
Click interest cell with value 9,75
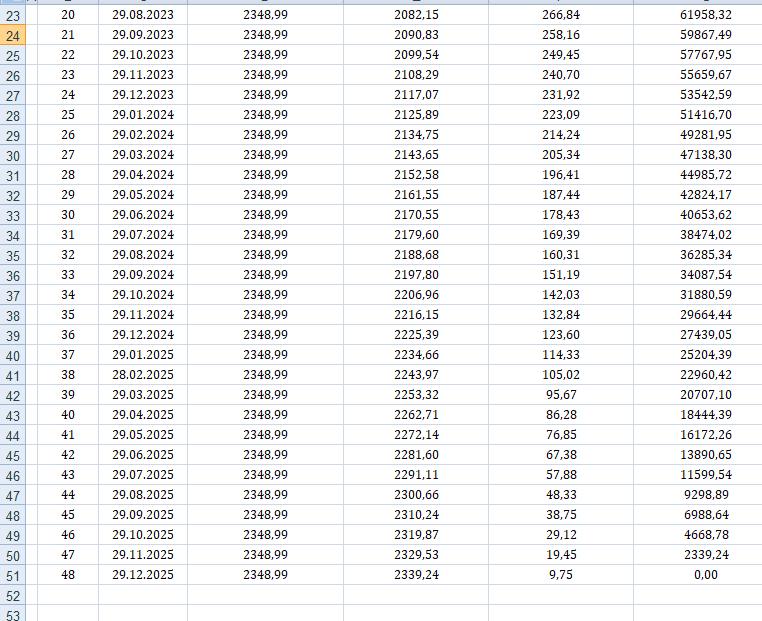coord(560,575)
